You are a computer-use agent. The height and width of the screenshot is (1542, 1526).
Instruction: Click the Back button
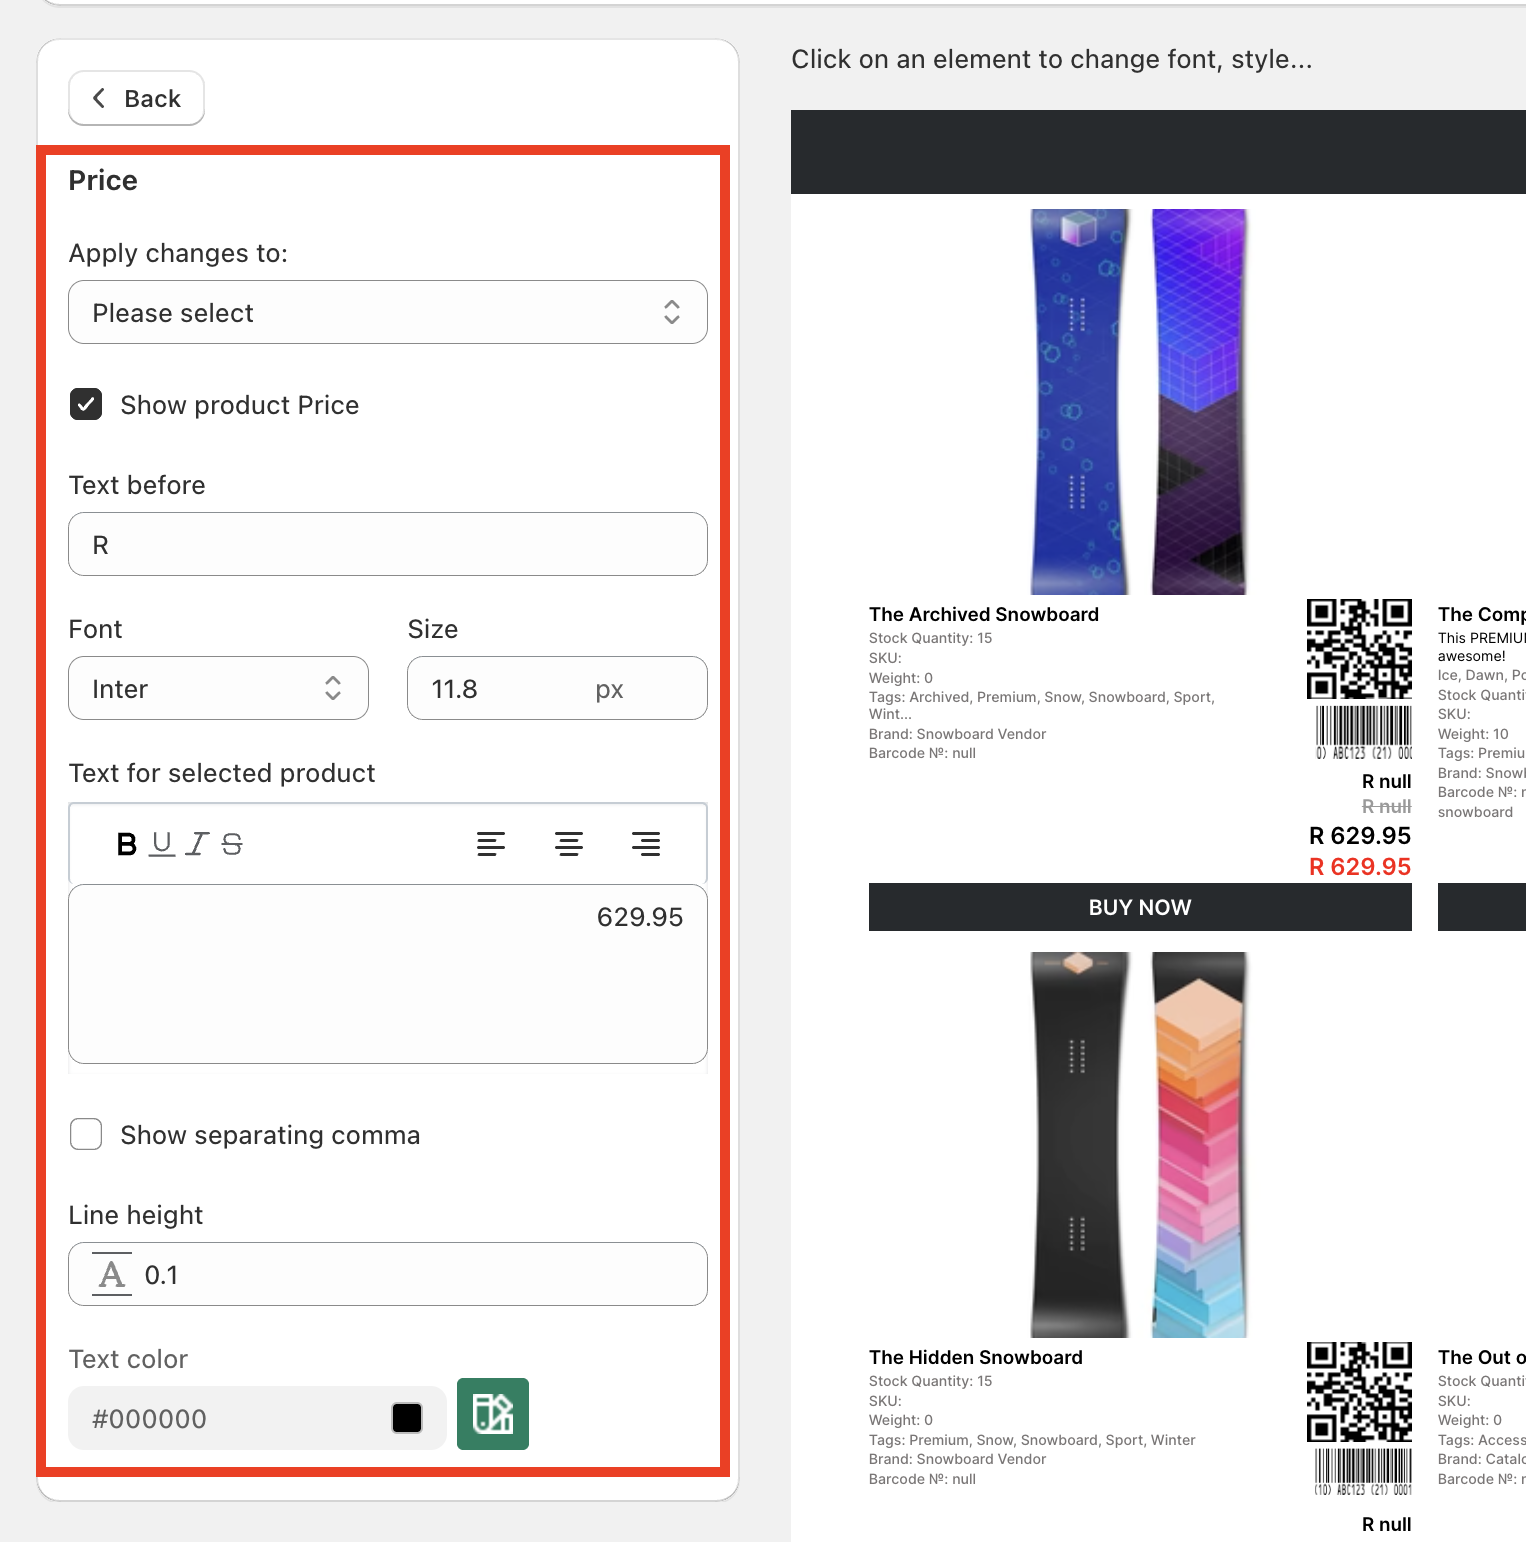coord(136,98)
